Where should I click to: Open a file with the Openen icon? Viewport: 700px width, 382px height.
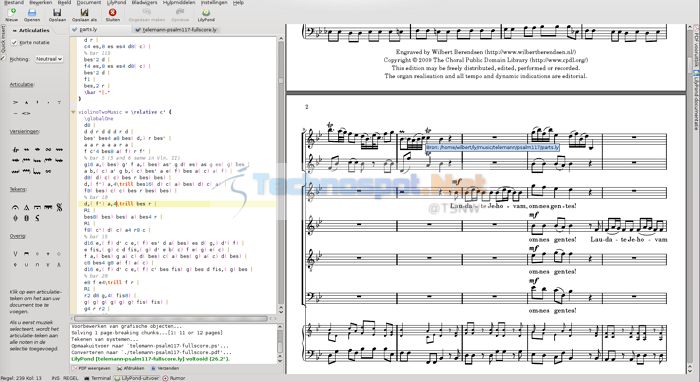[x=32, y=14]
